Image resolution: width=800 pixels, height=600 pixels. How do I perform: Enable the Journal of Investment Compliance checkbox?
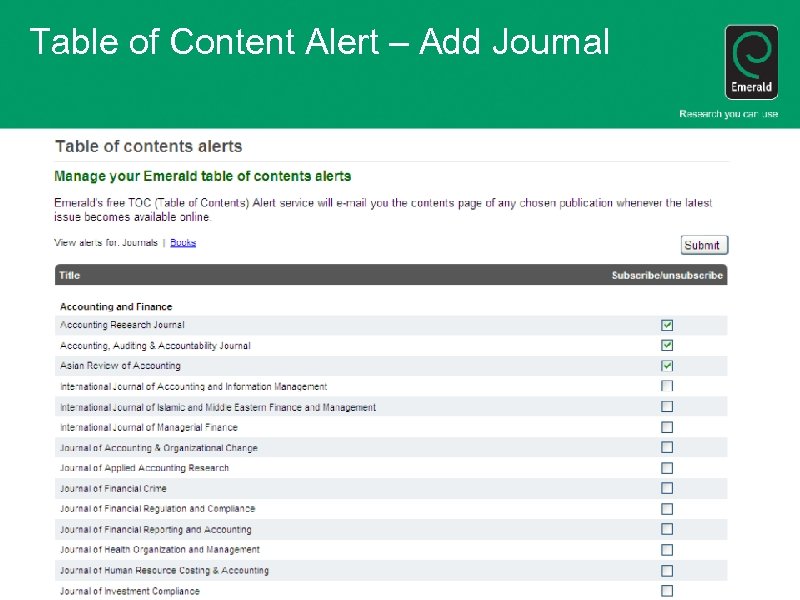click(667, 591)
